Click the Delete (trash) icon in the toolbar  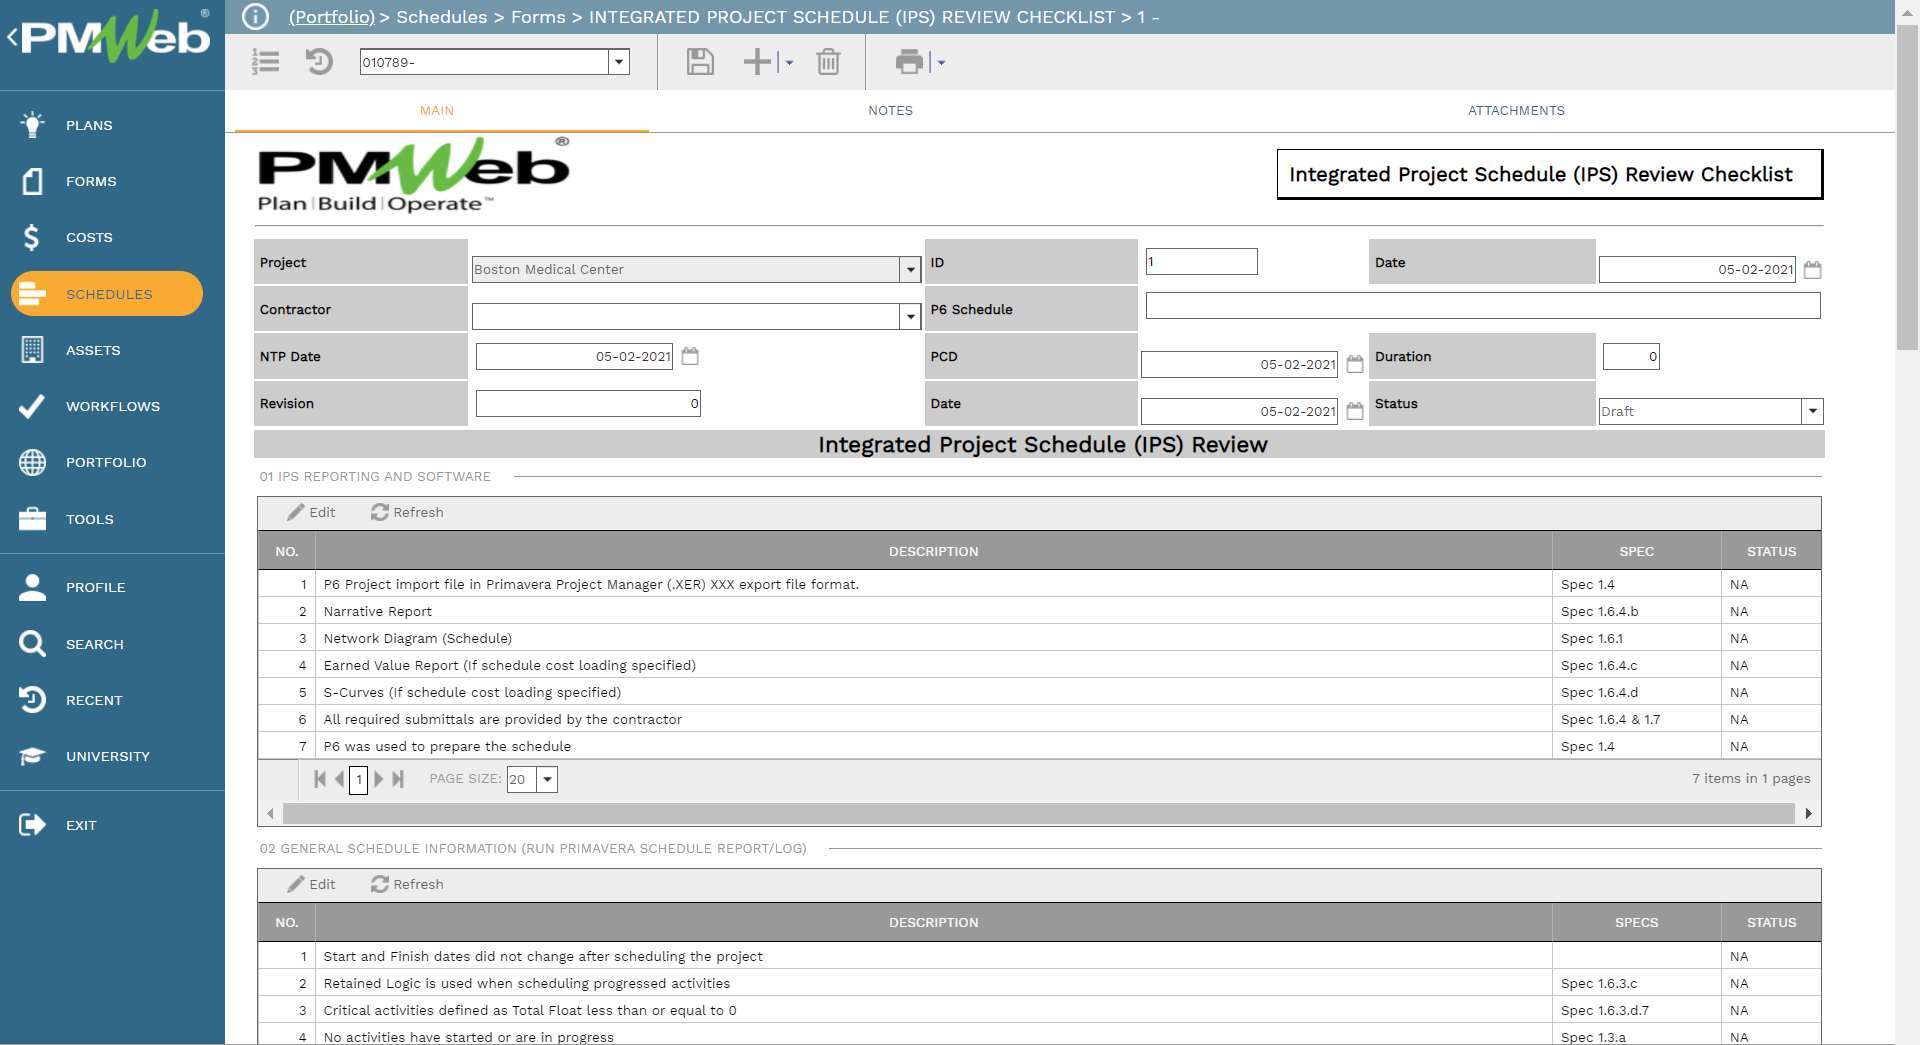828,62
